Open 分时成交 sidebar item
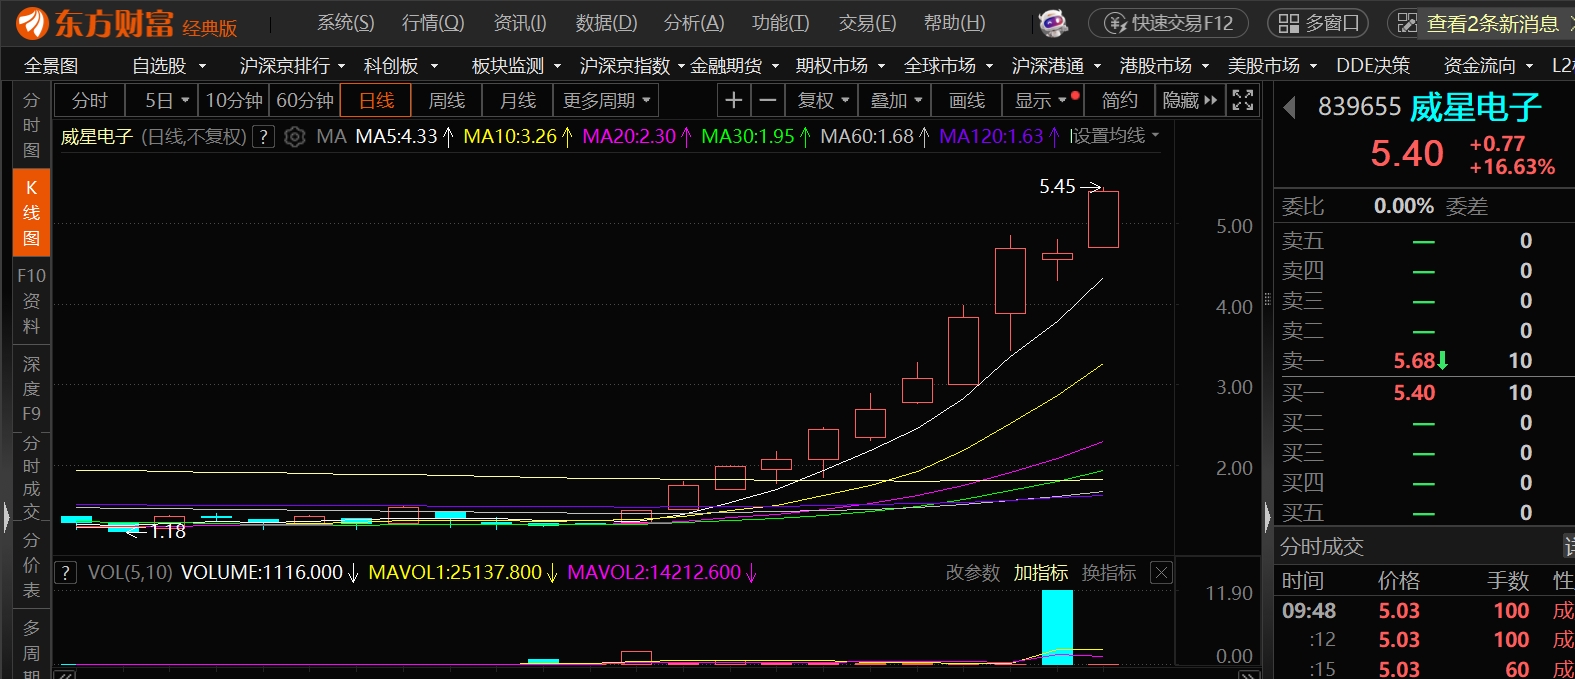The image size is (1575, 679). pos(31,477)
